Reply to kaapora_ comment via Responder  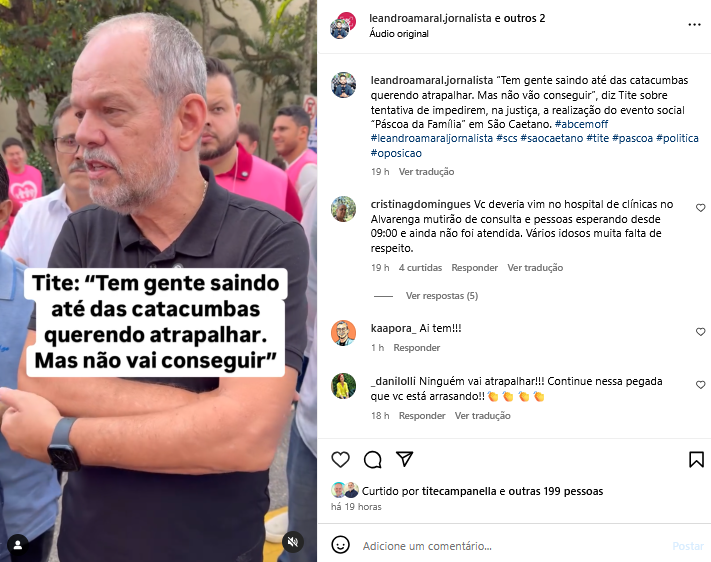coord(416,348)
